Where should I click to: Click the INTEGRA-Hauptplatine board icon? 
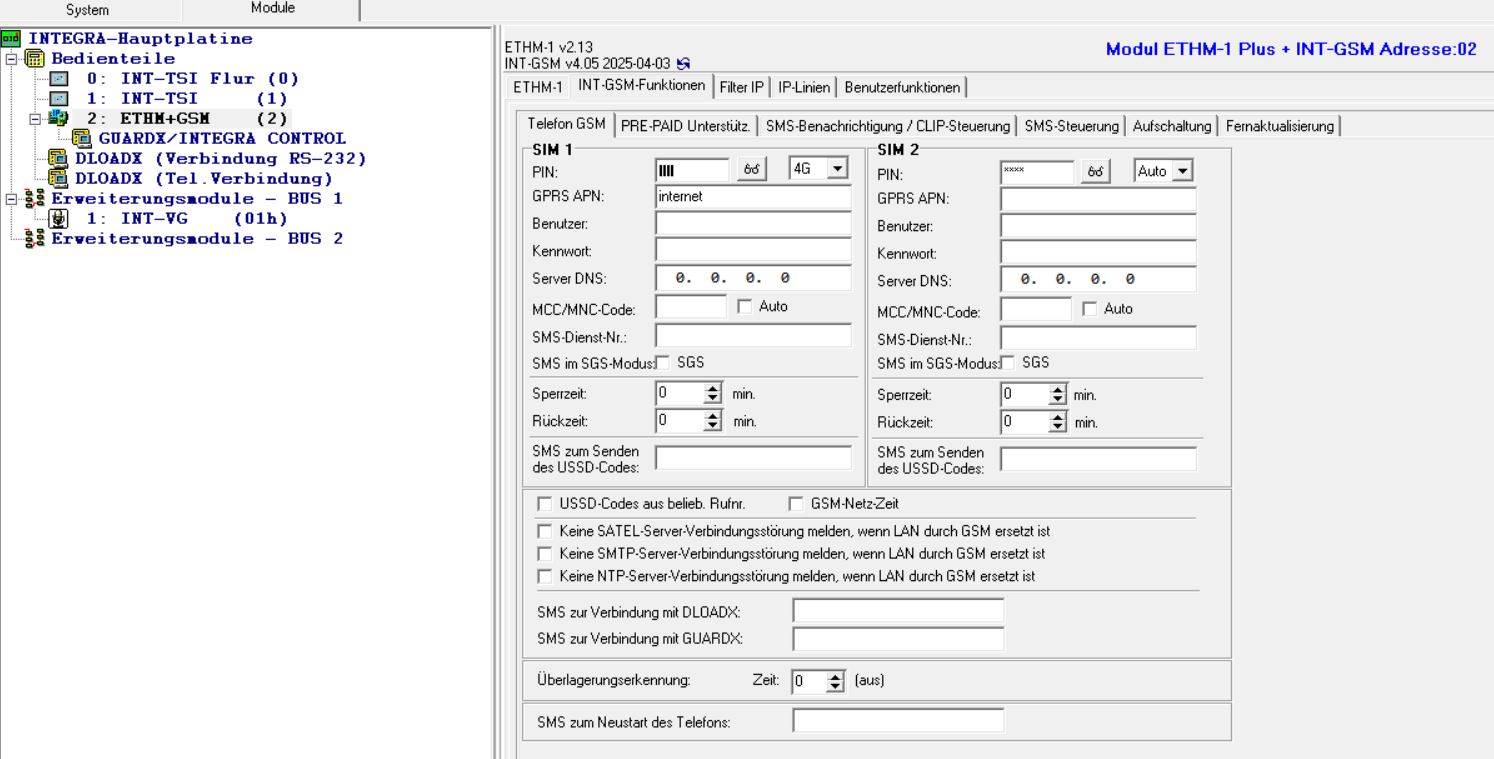click(x=11, y=39)
